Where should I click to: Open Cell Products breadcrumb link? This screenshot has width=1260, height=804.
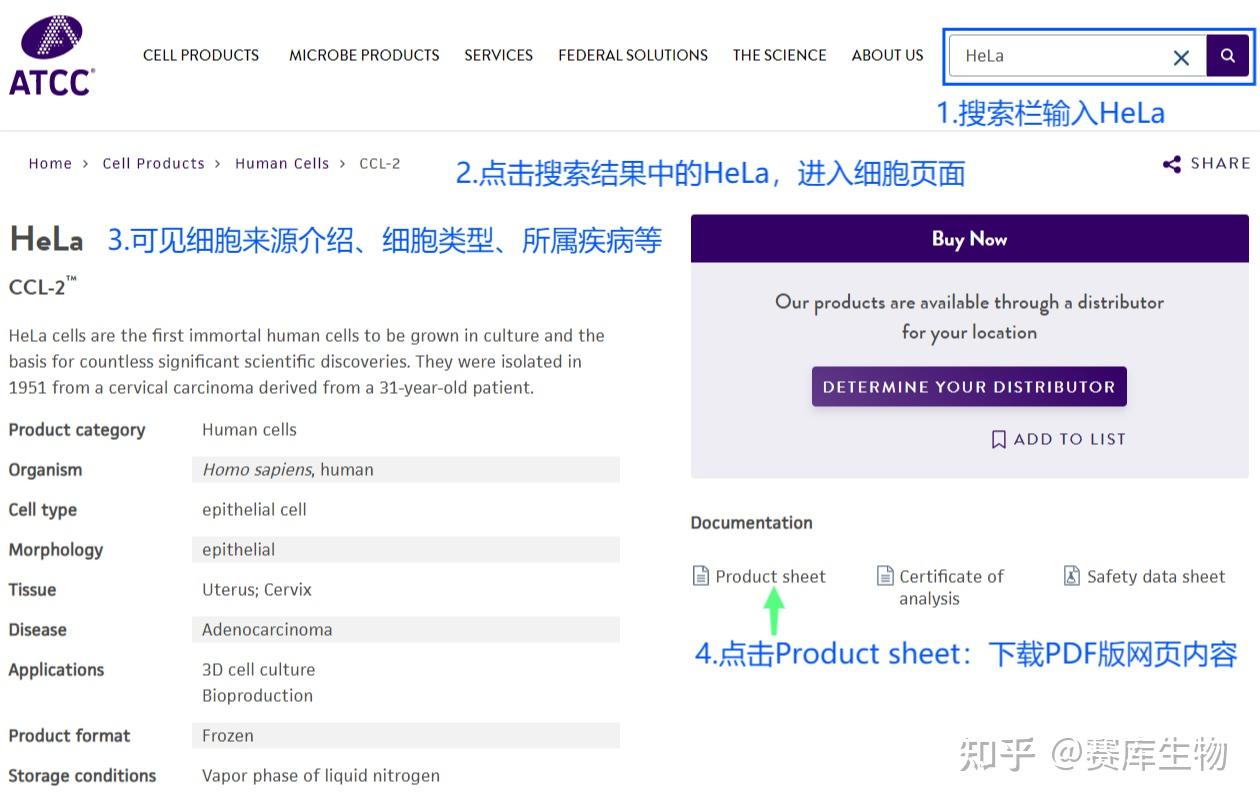point(153,163)
